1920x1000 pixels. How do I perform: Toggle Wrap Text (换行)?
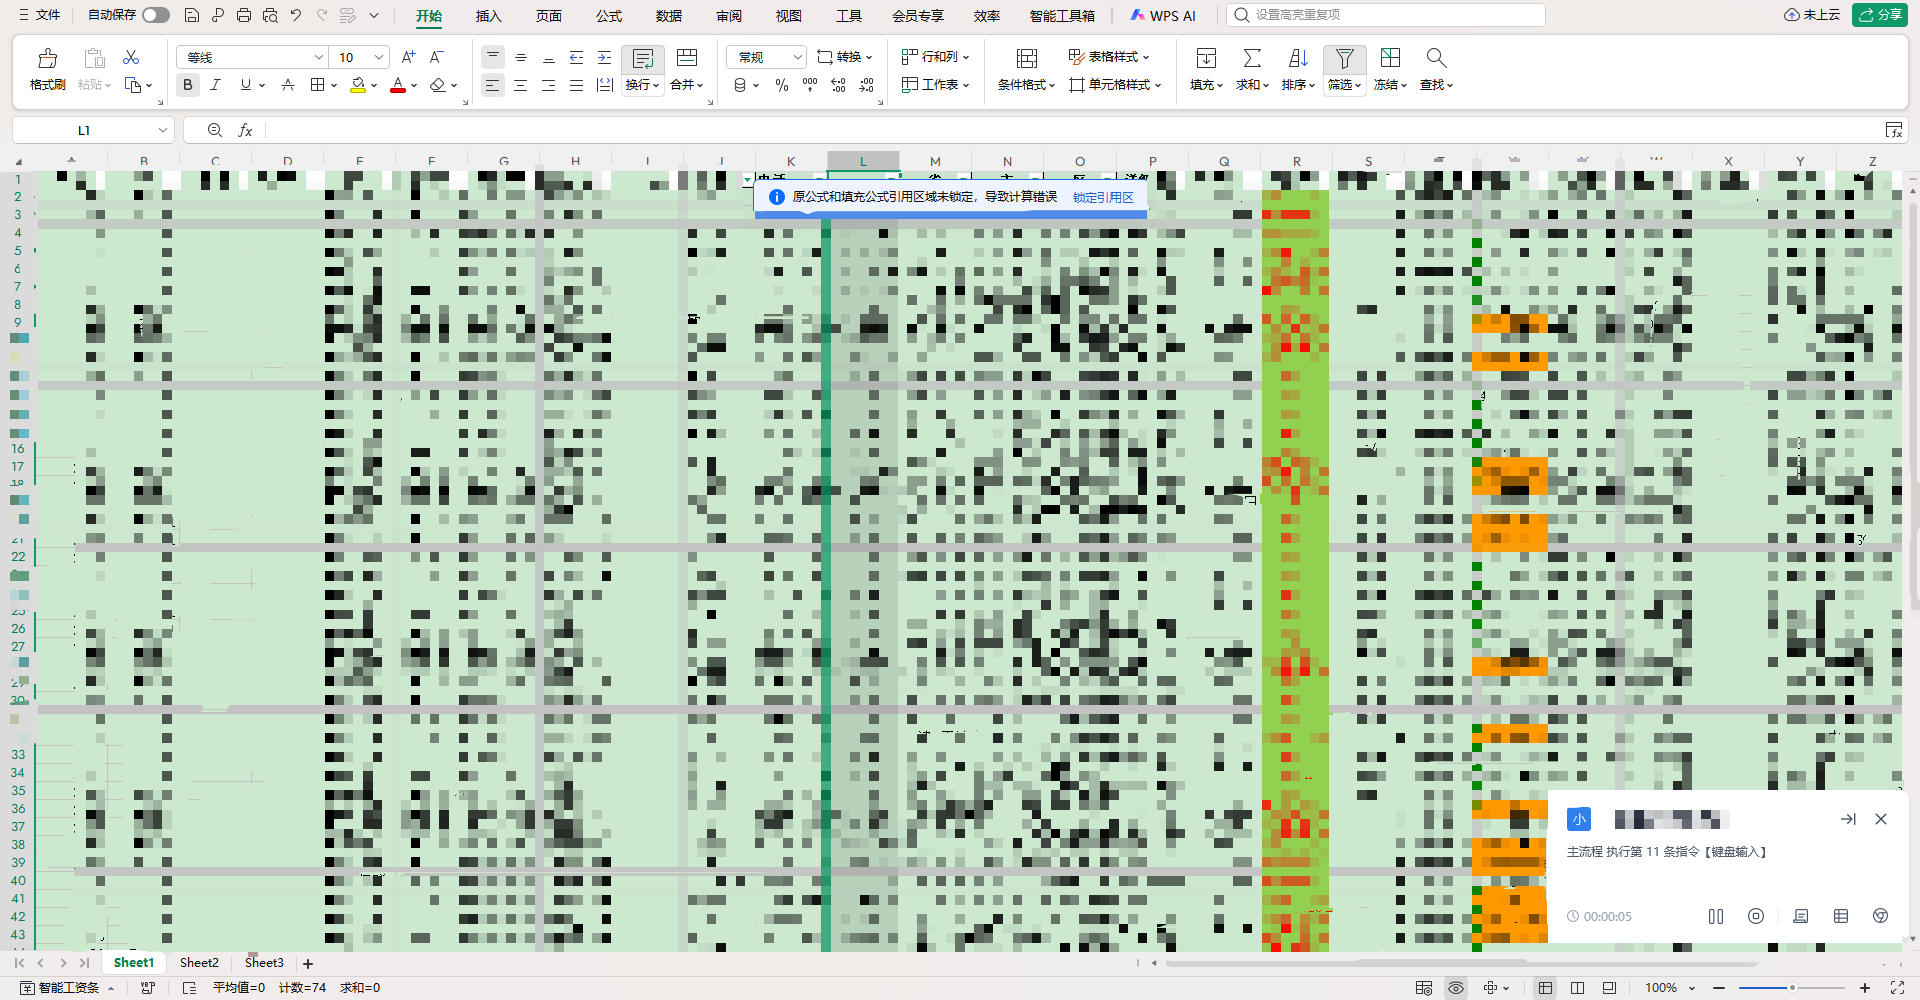pyautogui.click(x=643, y=71)
